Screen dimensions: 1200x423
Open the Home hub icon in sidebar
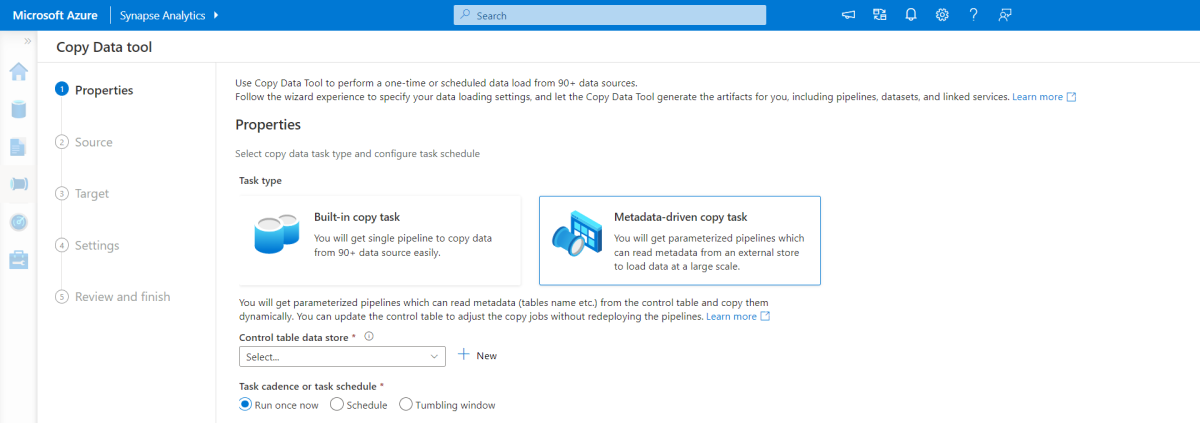18,72
